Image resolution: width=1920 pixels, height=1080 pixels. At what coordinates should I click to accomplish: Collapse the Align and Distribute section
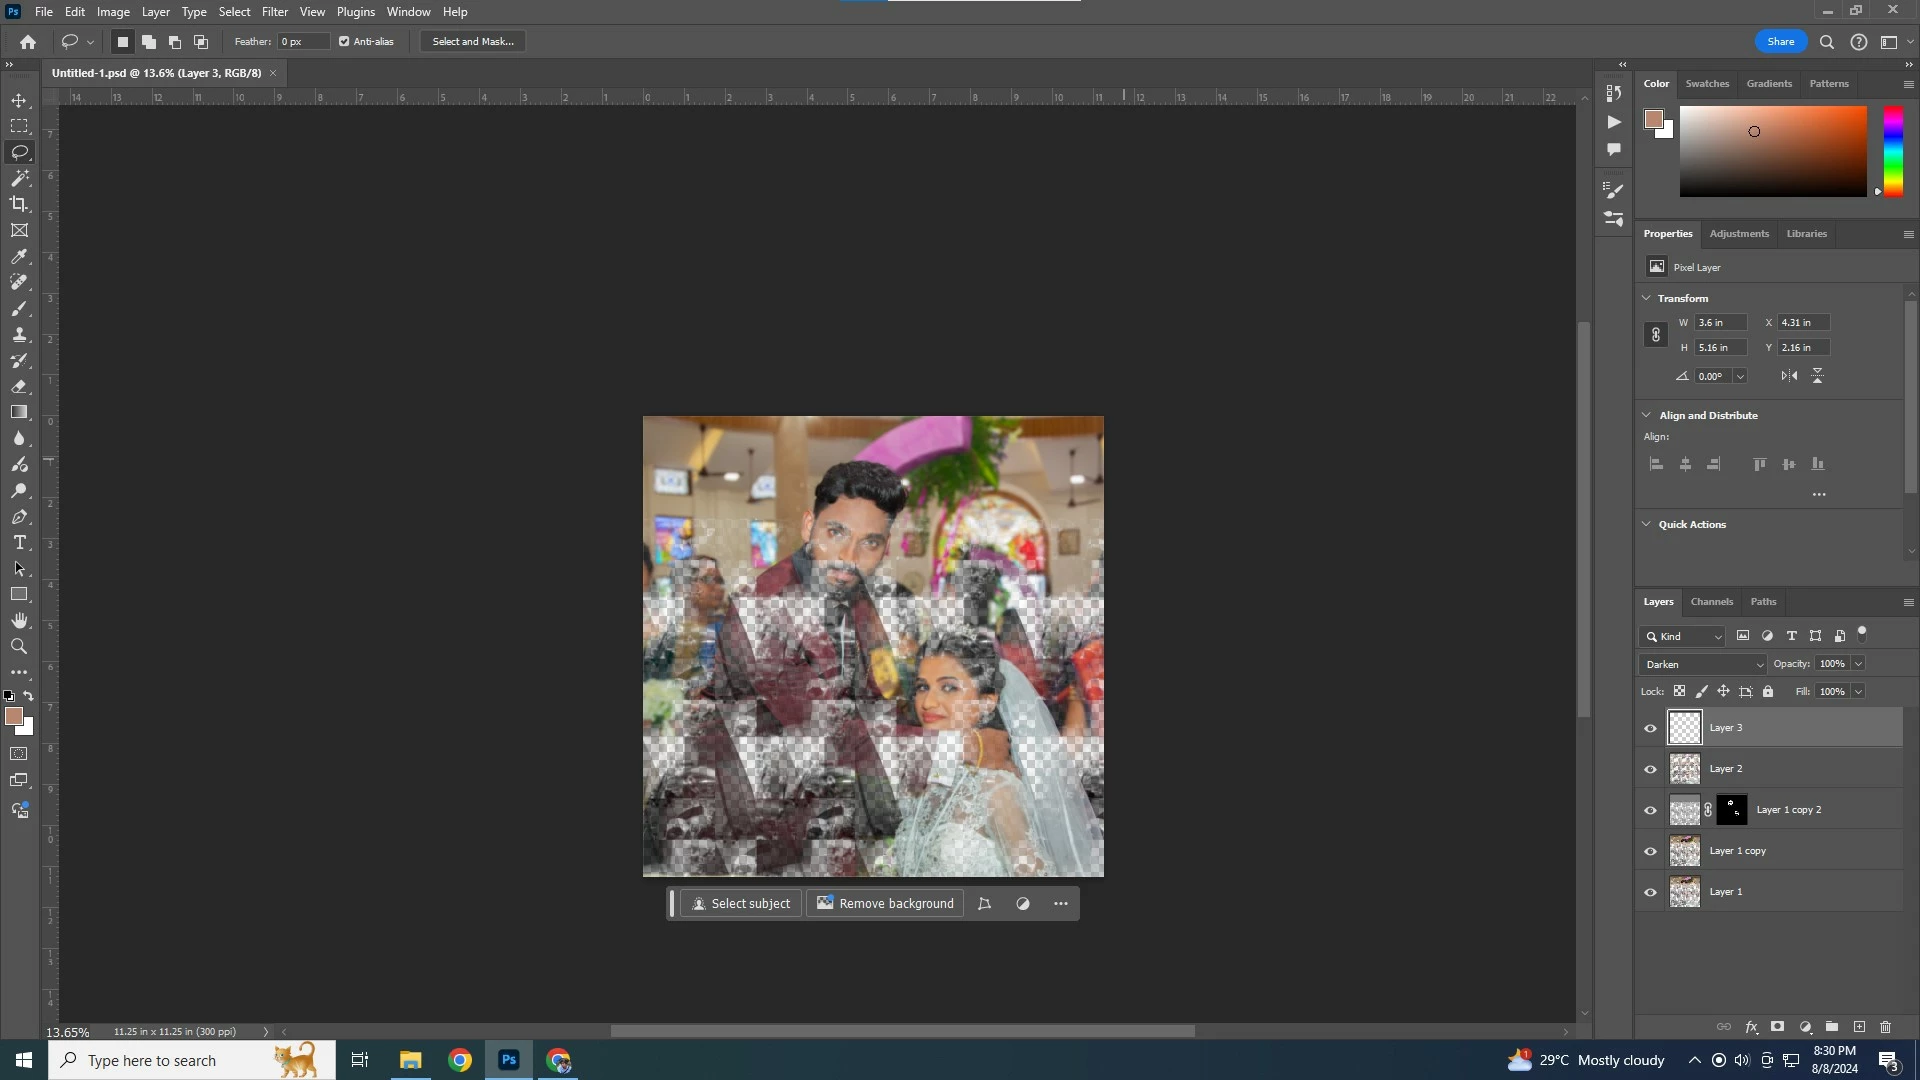click(1646, 415)
